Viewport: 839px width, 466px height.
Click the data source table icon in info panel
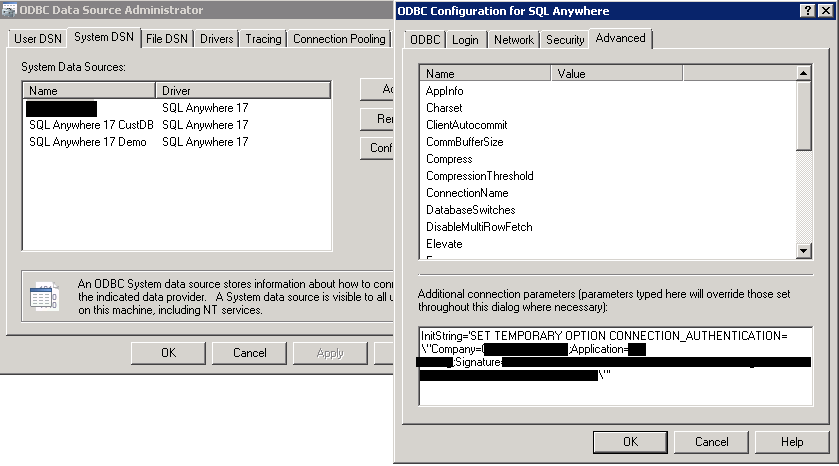(44, 296)
